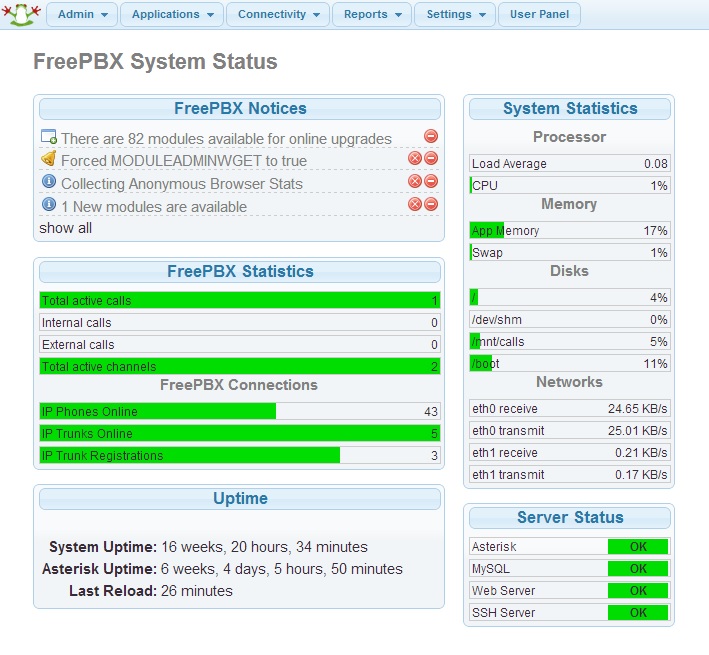Click the Total active channels bar
The image size is (709, 655).
240,366
